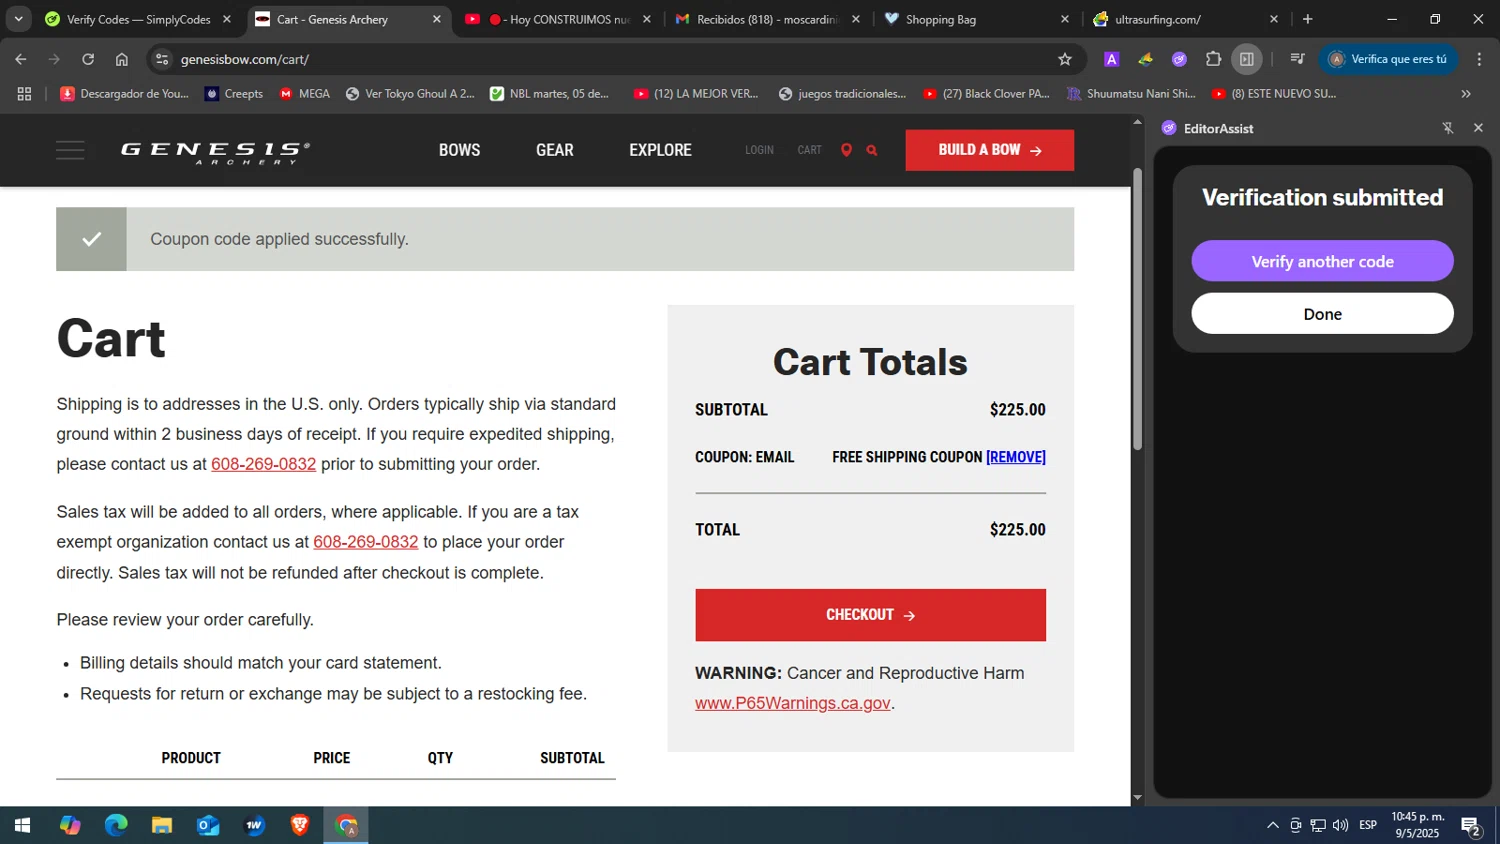Open the Chrome profile Verifica que eres tú

pos(1388,59)
